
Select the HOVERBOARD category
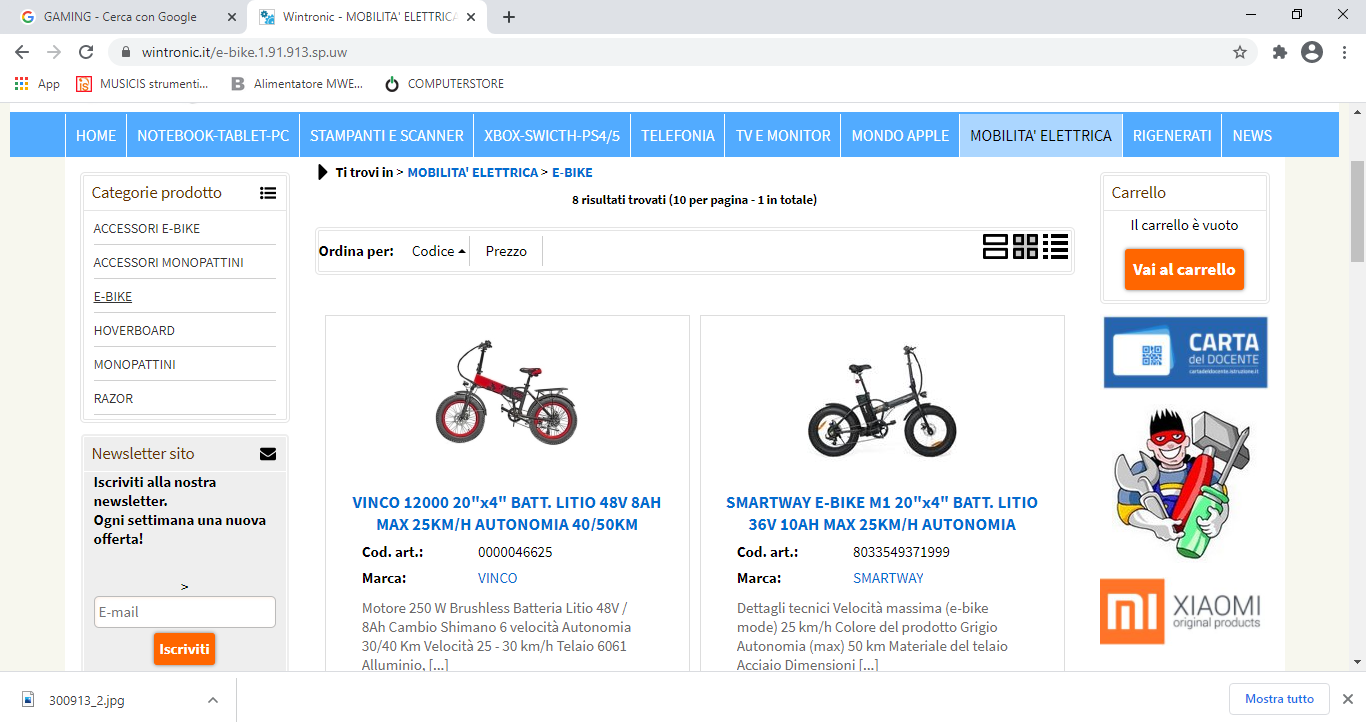(x=134, y=331)
